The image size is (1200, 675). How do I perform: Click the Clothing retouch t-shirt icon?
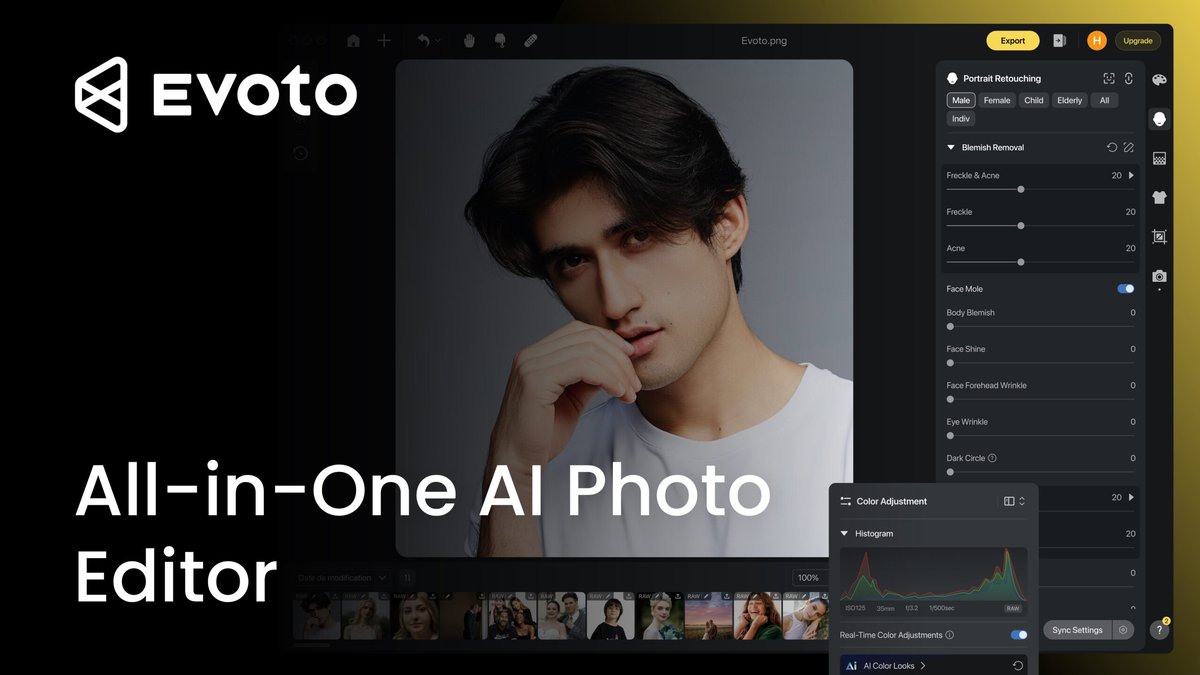click(1158, 197)
